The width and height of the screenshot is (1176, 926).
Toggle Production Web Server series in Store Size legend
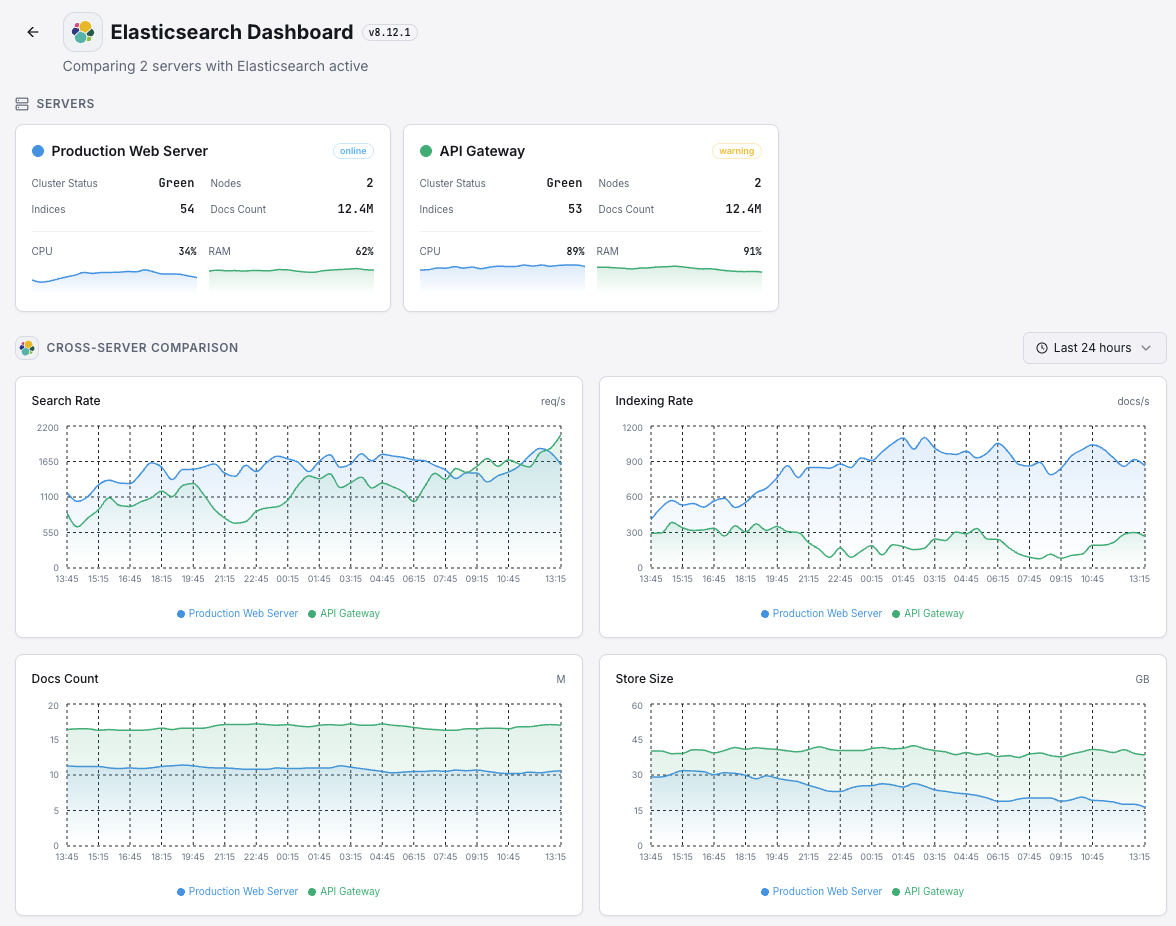point(820,891)
